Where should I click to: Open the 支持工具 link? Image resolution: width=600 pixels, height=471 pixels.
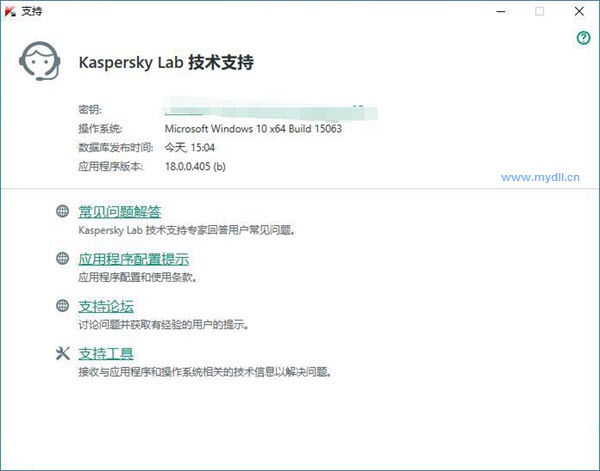tap(106, 354)
